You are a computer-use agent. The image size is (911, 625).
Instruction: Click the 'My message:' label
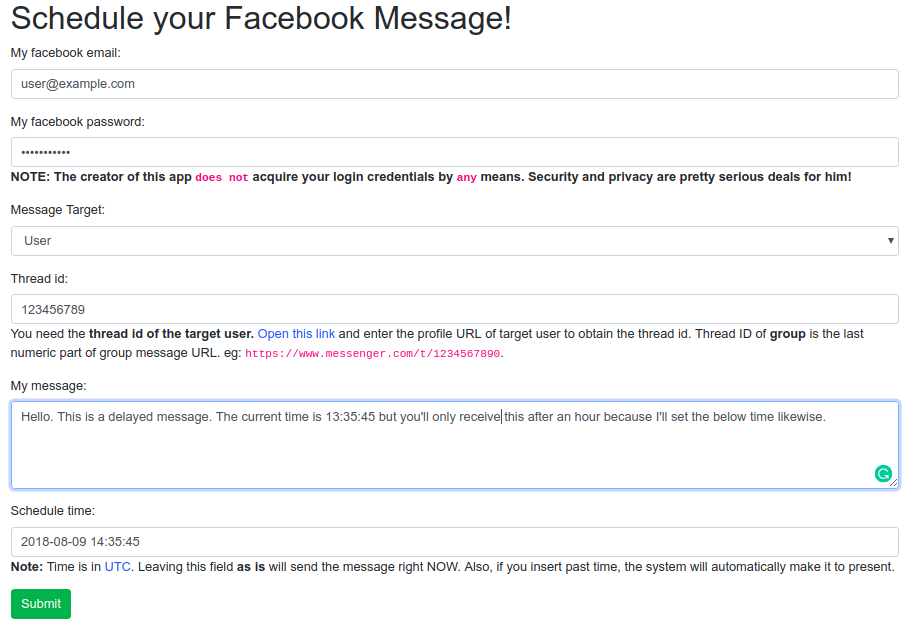(48, 386)
